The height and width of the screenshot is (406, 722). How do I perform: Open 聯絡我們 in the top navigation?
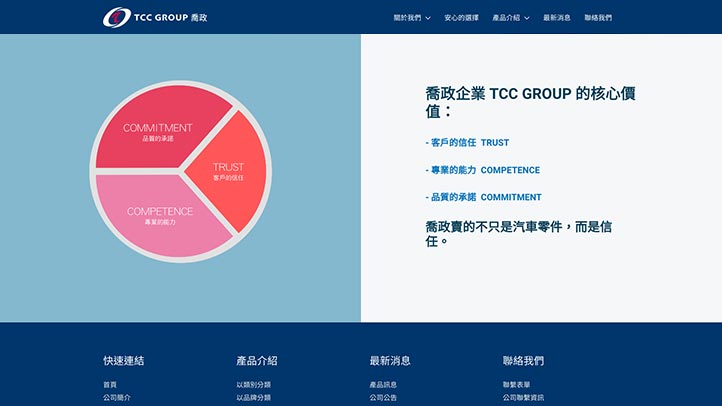click(598, 17)
